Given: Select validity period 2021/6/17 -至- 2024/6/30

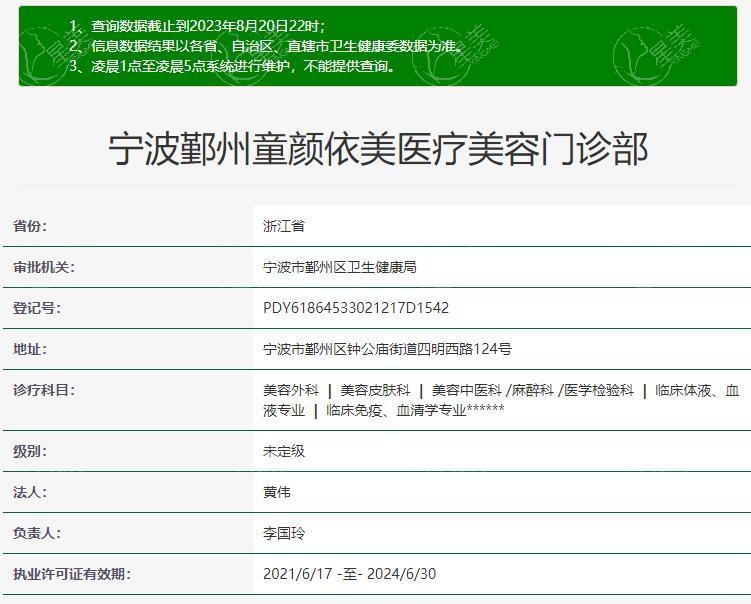Looking at the screenshot, I should pos(349,574).
